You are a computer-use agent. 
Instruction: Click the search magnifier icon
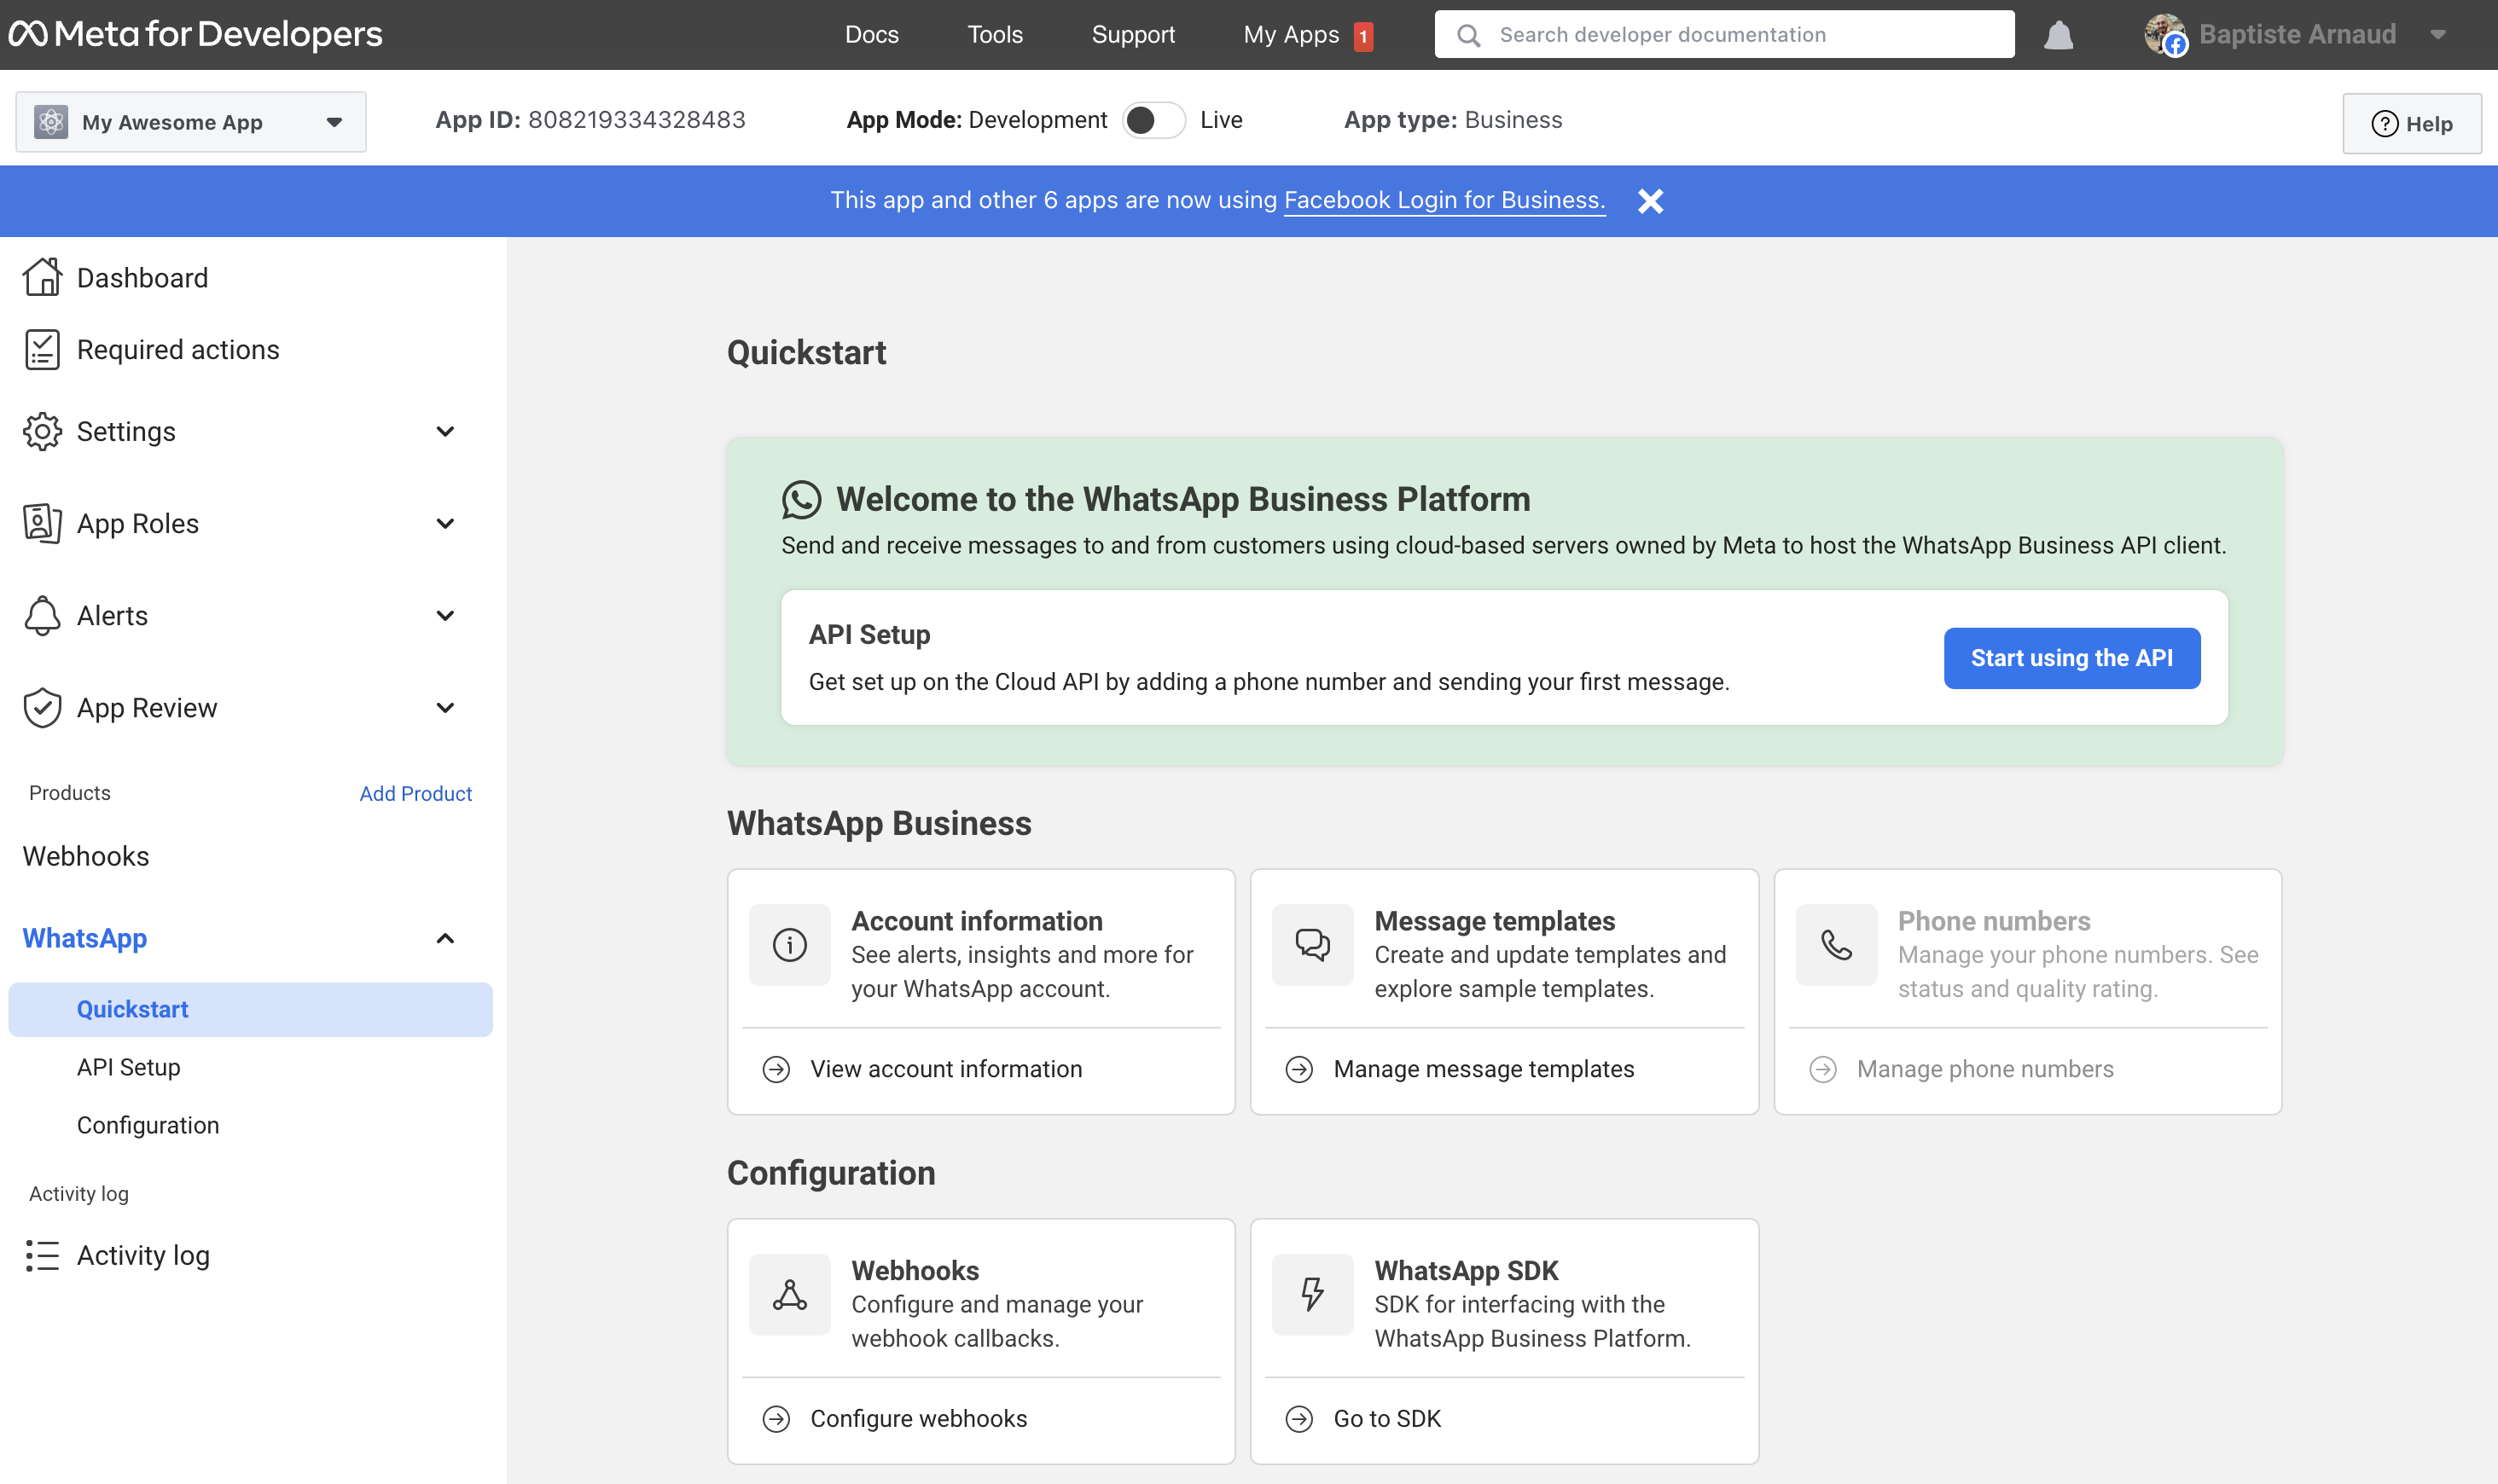click(x=1468, y=35)
